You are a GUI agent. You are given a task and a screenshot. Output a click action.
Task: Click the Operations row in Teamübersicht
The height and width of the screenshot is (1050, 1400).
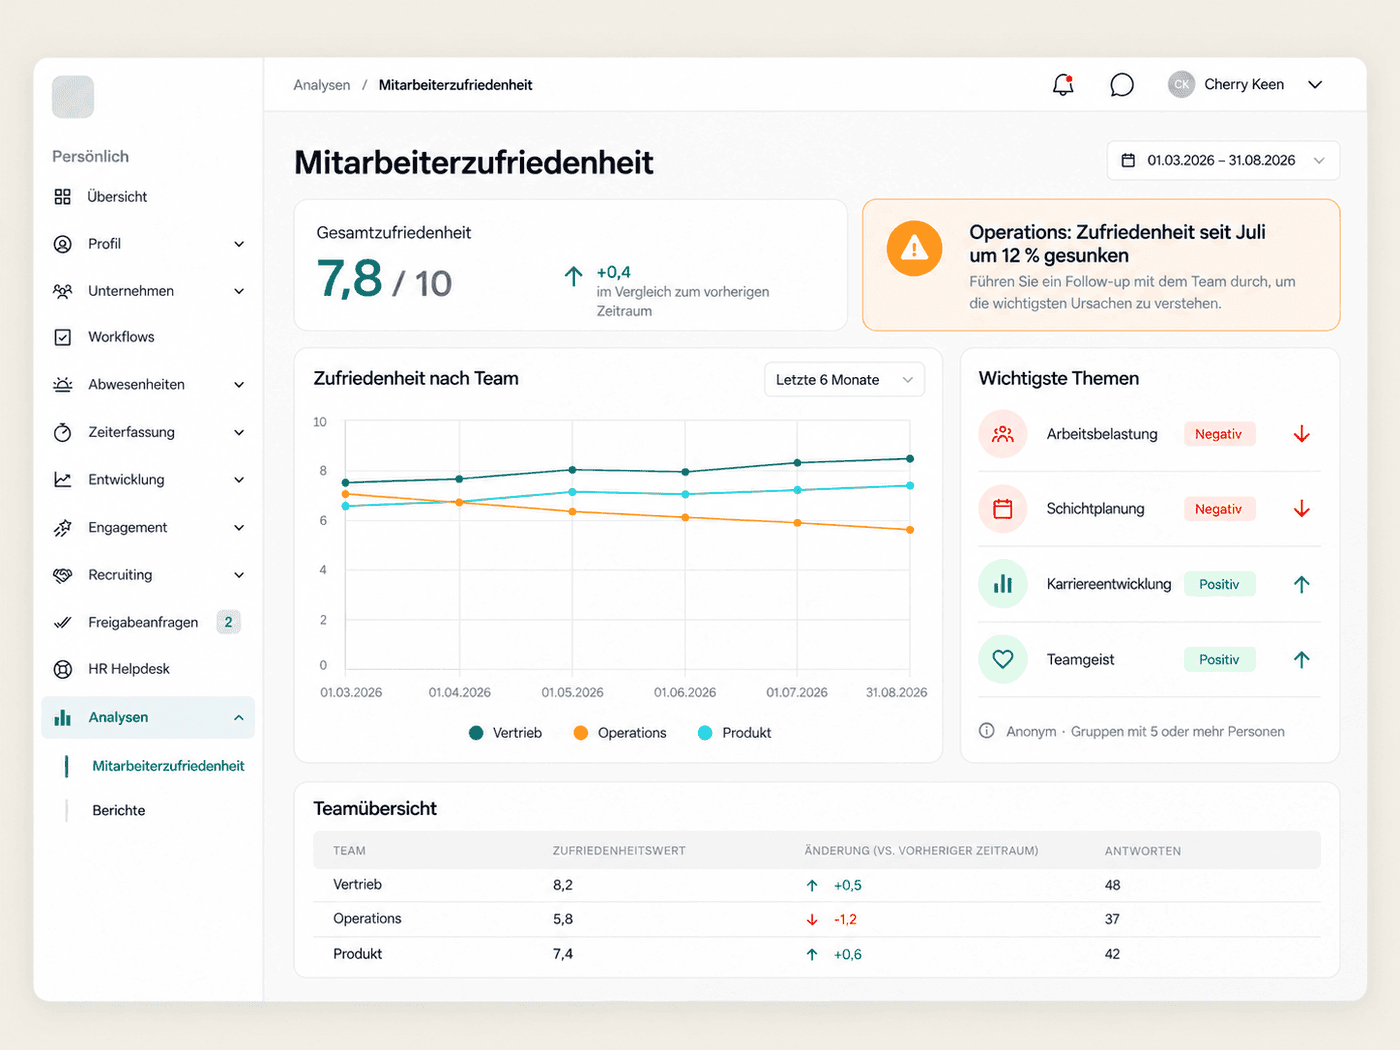point(817,919)
